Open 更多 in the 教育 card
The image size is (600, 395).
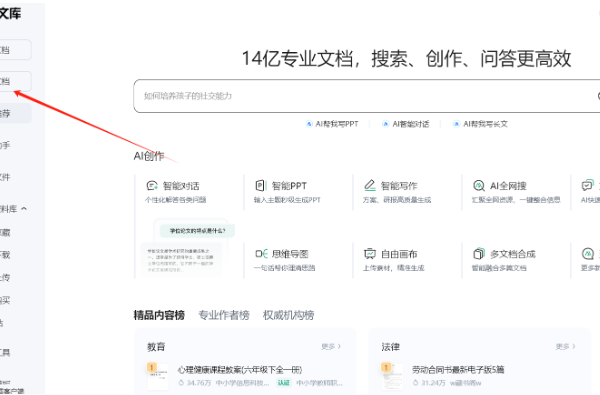coord(331,346)
